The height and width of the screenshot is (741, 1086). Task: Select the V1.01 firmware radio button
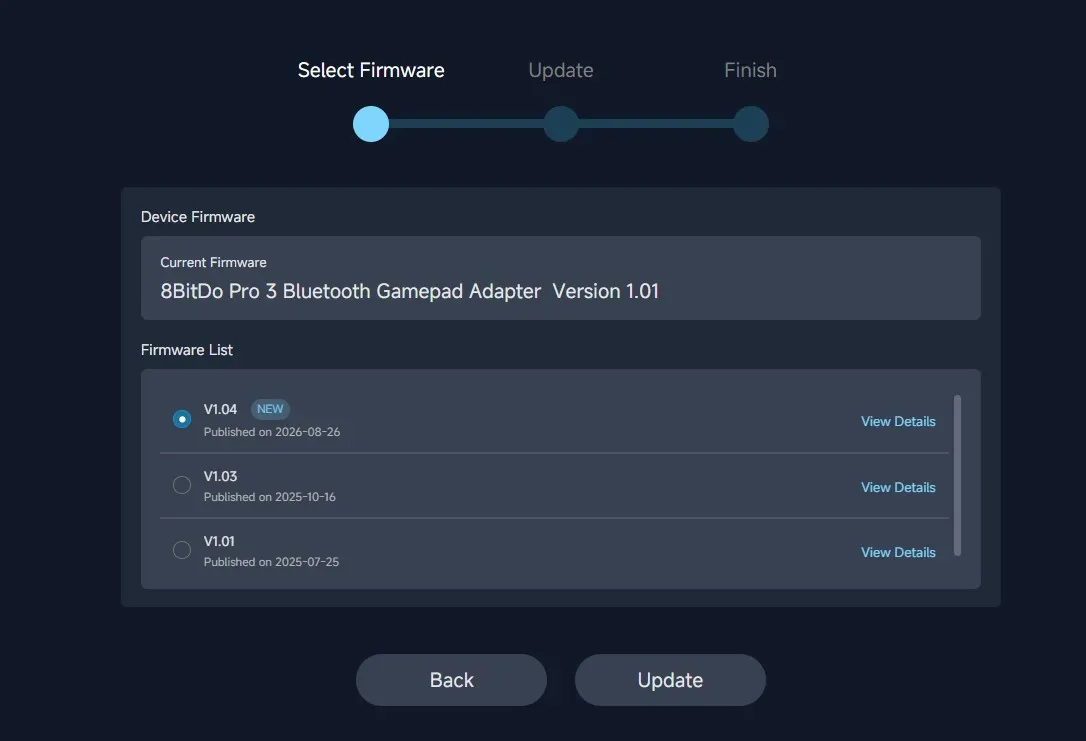(181, 550)
